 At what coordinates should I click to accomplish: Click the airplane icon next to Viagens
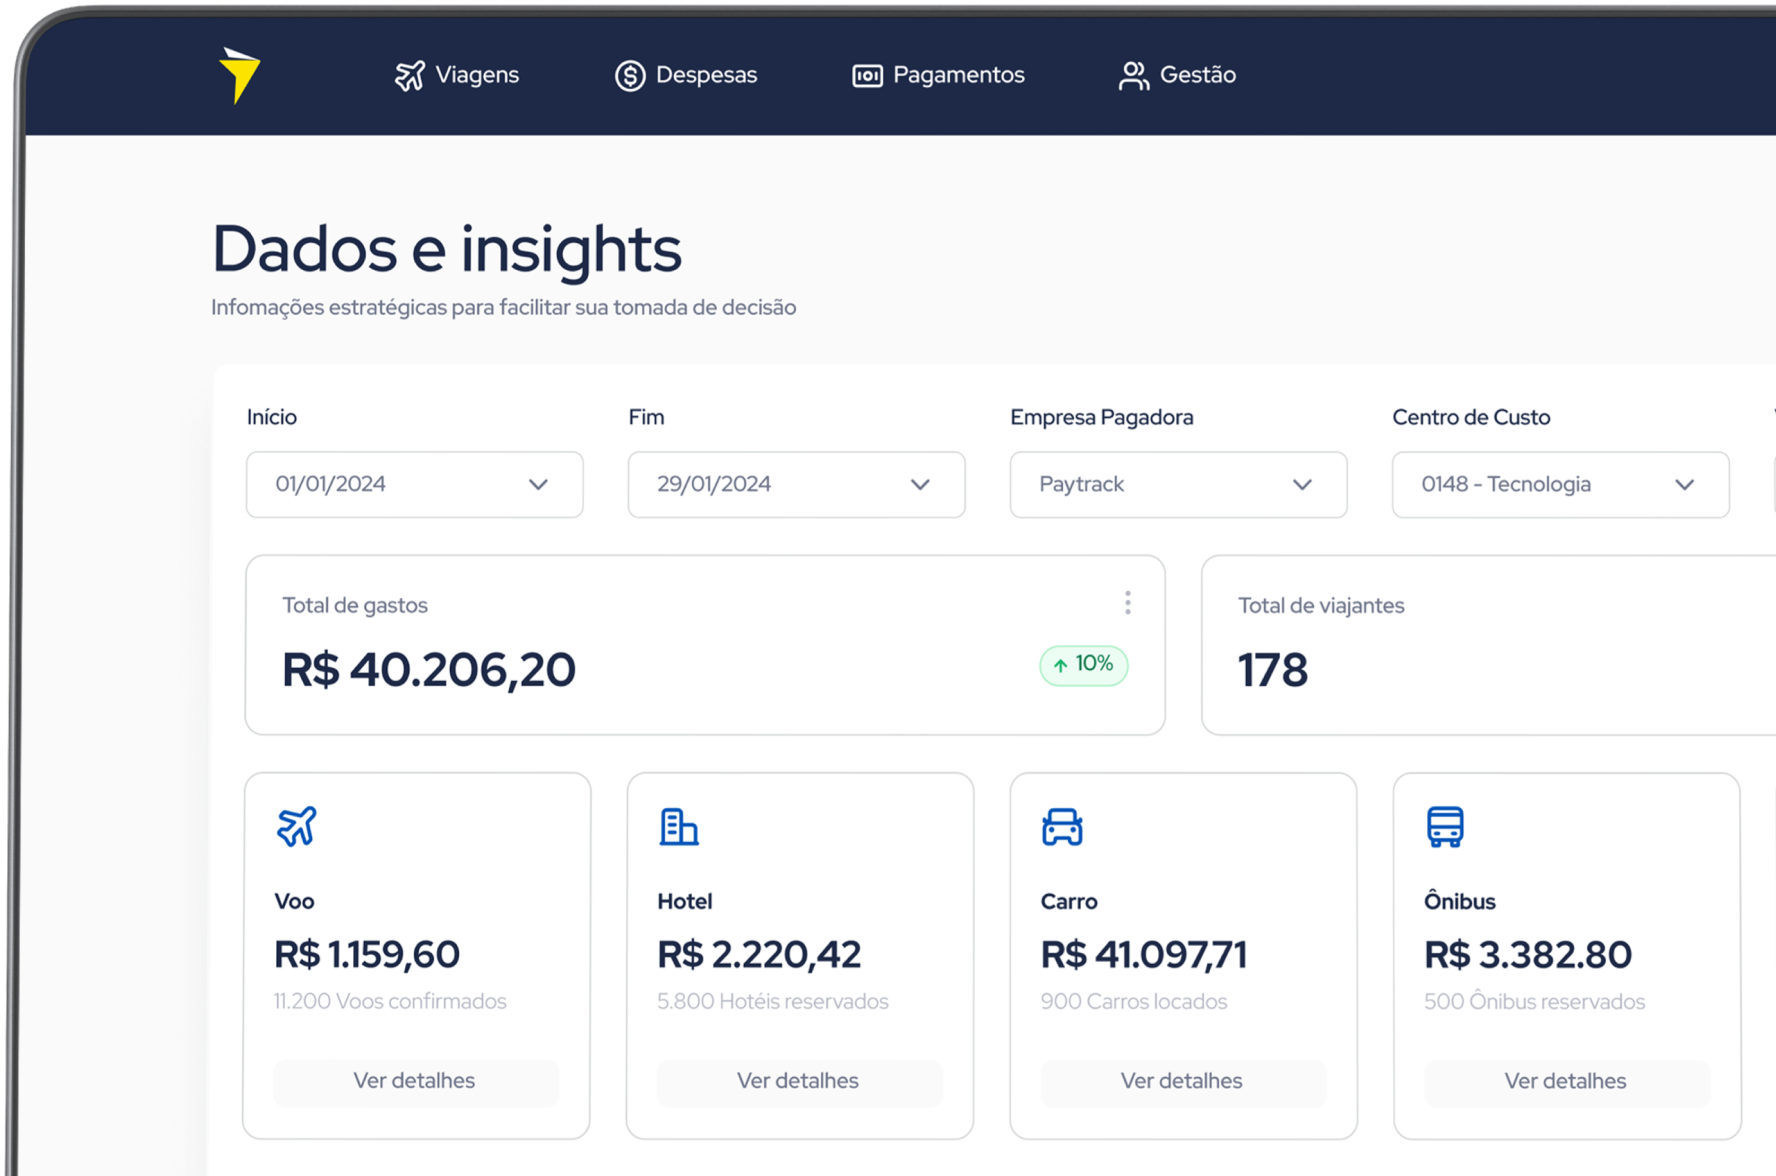pyautogui.click(x=410, y=75)
